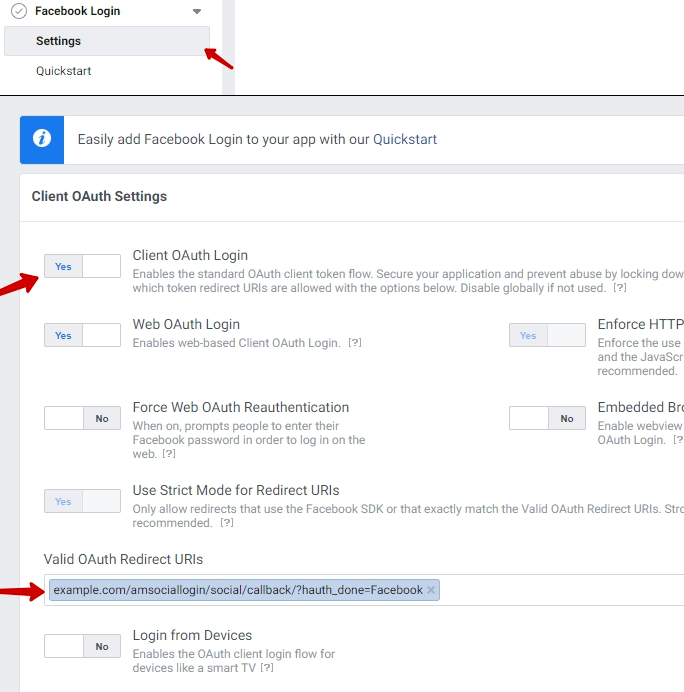
Task: Toggle Use Strict Mode for Redirect URIs
Action: tap(82, 501)
